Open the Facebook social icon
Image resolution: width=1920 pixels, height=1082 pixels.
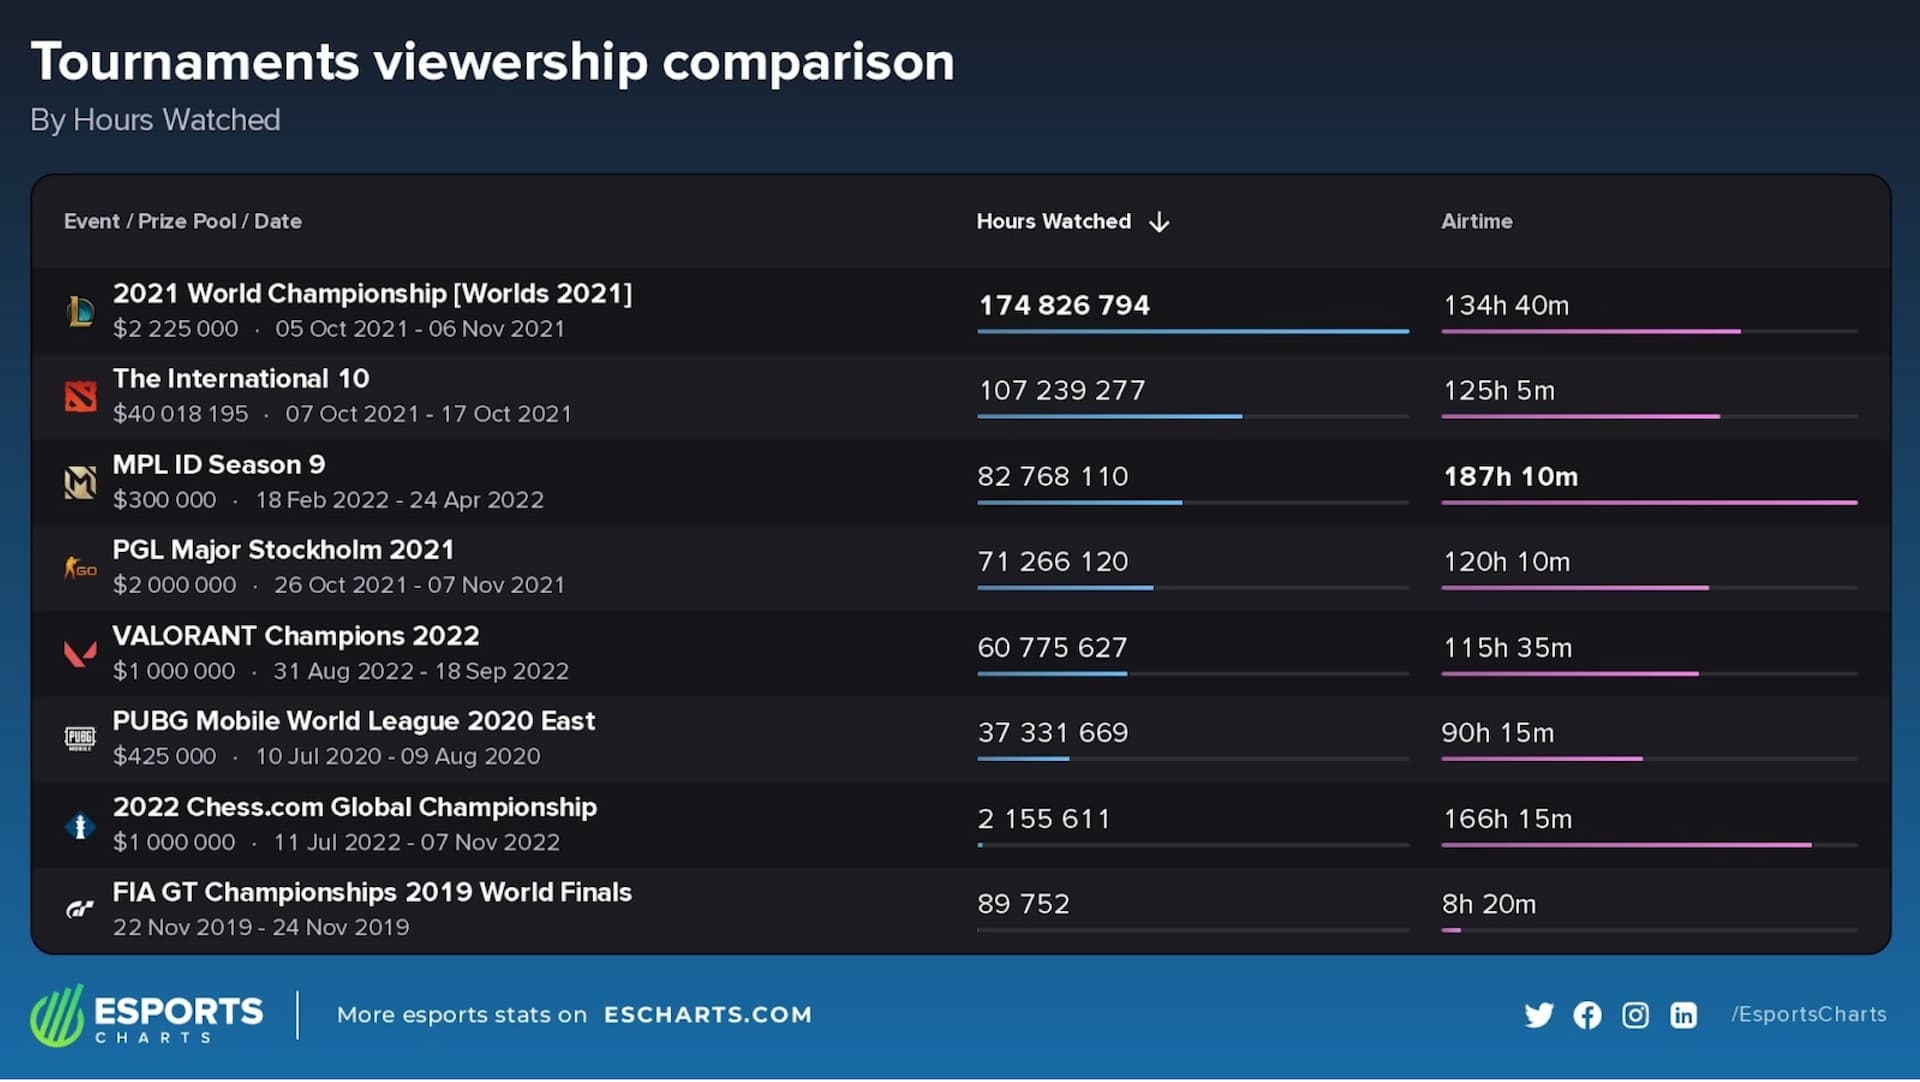[x=1587, y=1015]
